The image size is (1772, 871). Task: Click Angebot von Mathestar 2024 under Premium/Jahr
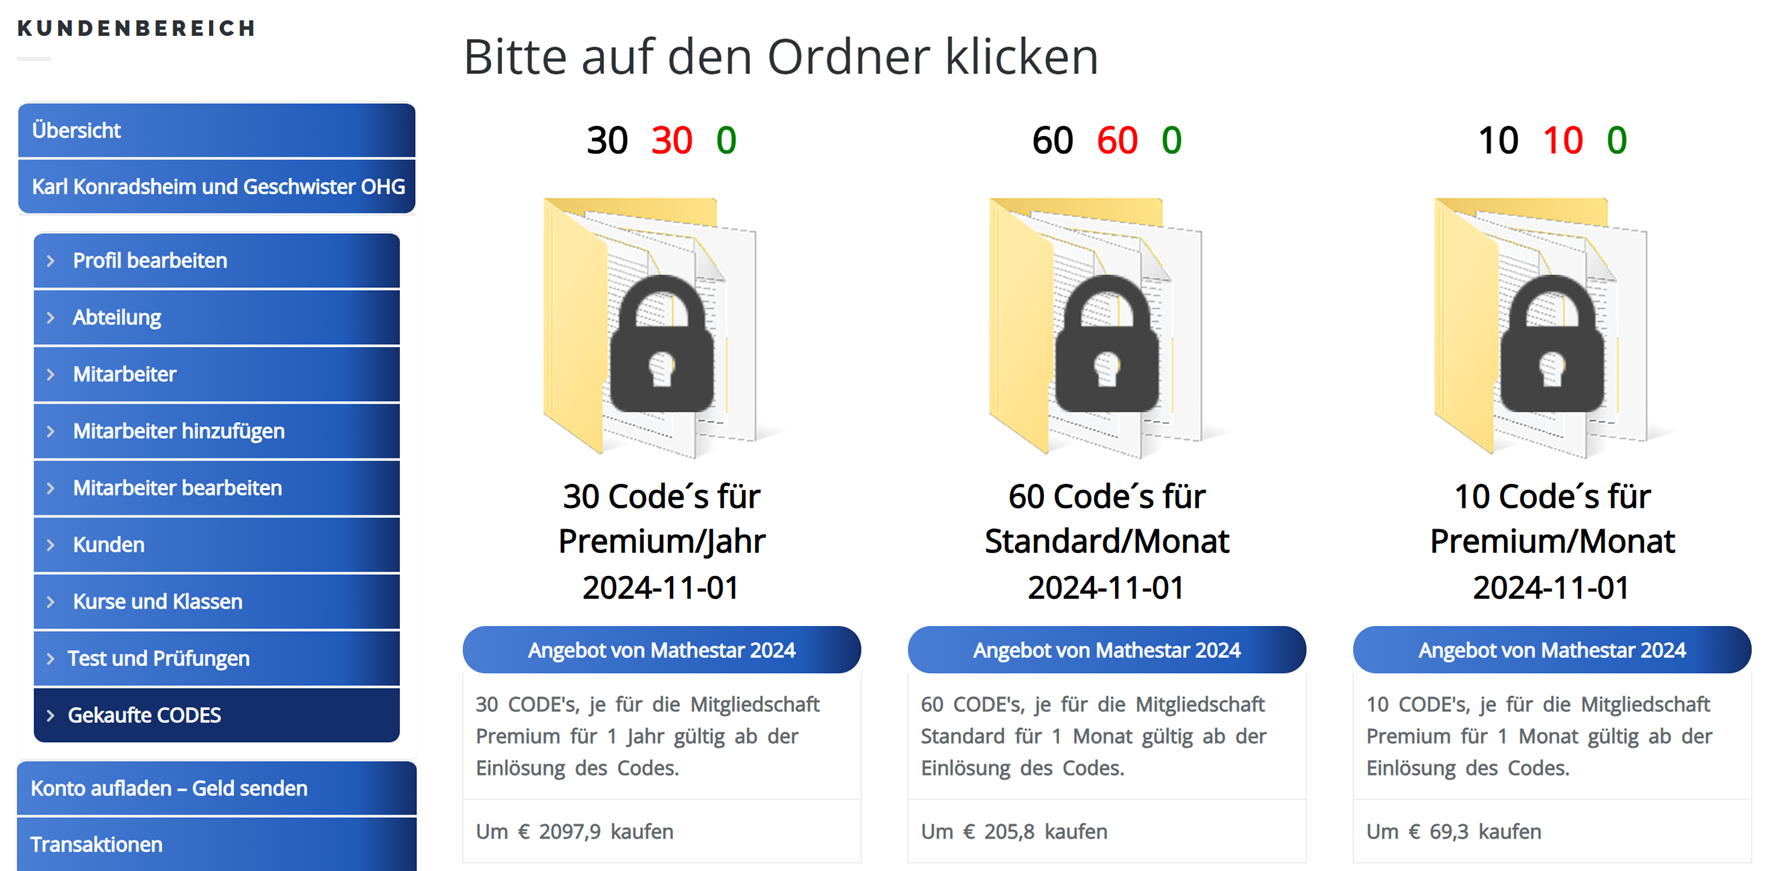[661, 650]
